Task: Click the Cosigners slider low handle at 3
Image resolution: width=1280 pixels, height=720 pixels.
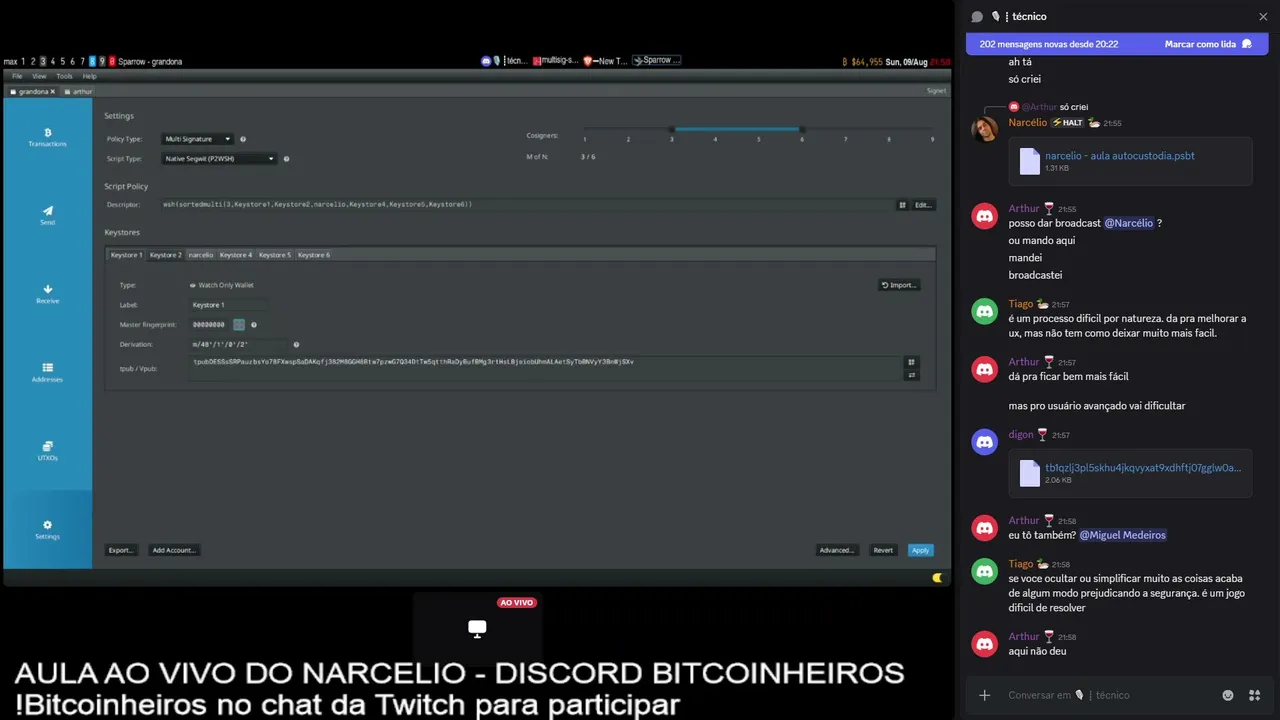Action: (672, 129)
